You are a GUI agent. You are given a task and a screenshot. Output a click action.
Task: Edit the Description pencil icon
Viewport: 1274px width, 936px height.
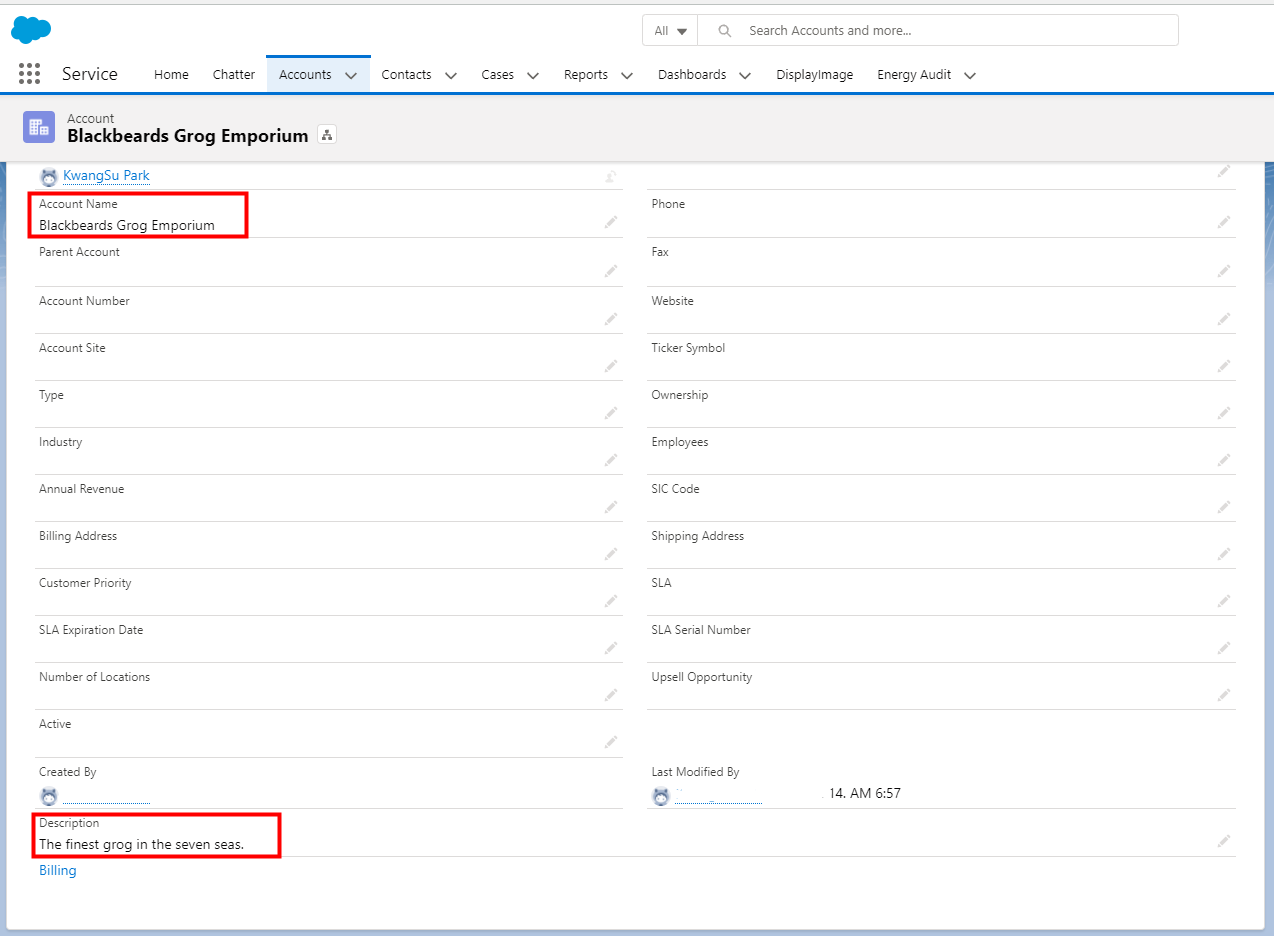[1223, 842]
